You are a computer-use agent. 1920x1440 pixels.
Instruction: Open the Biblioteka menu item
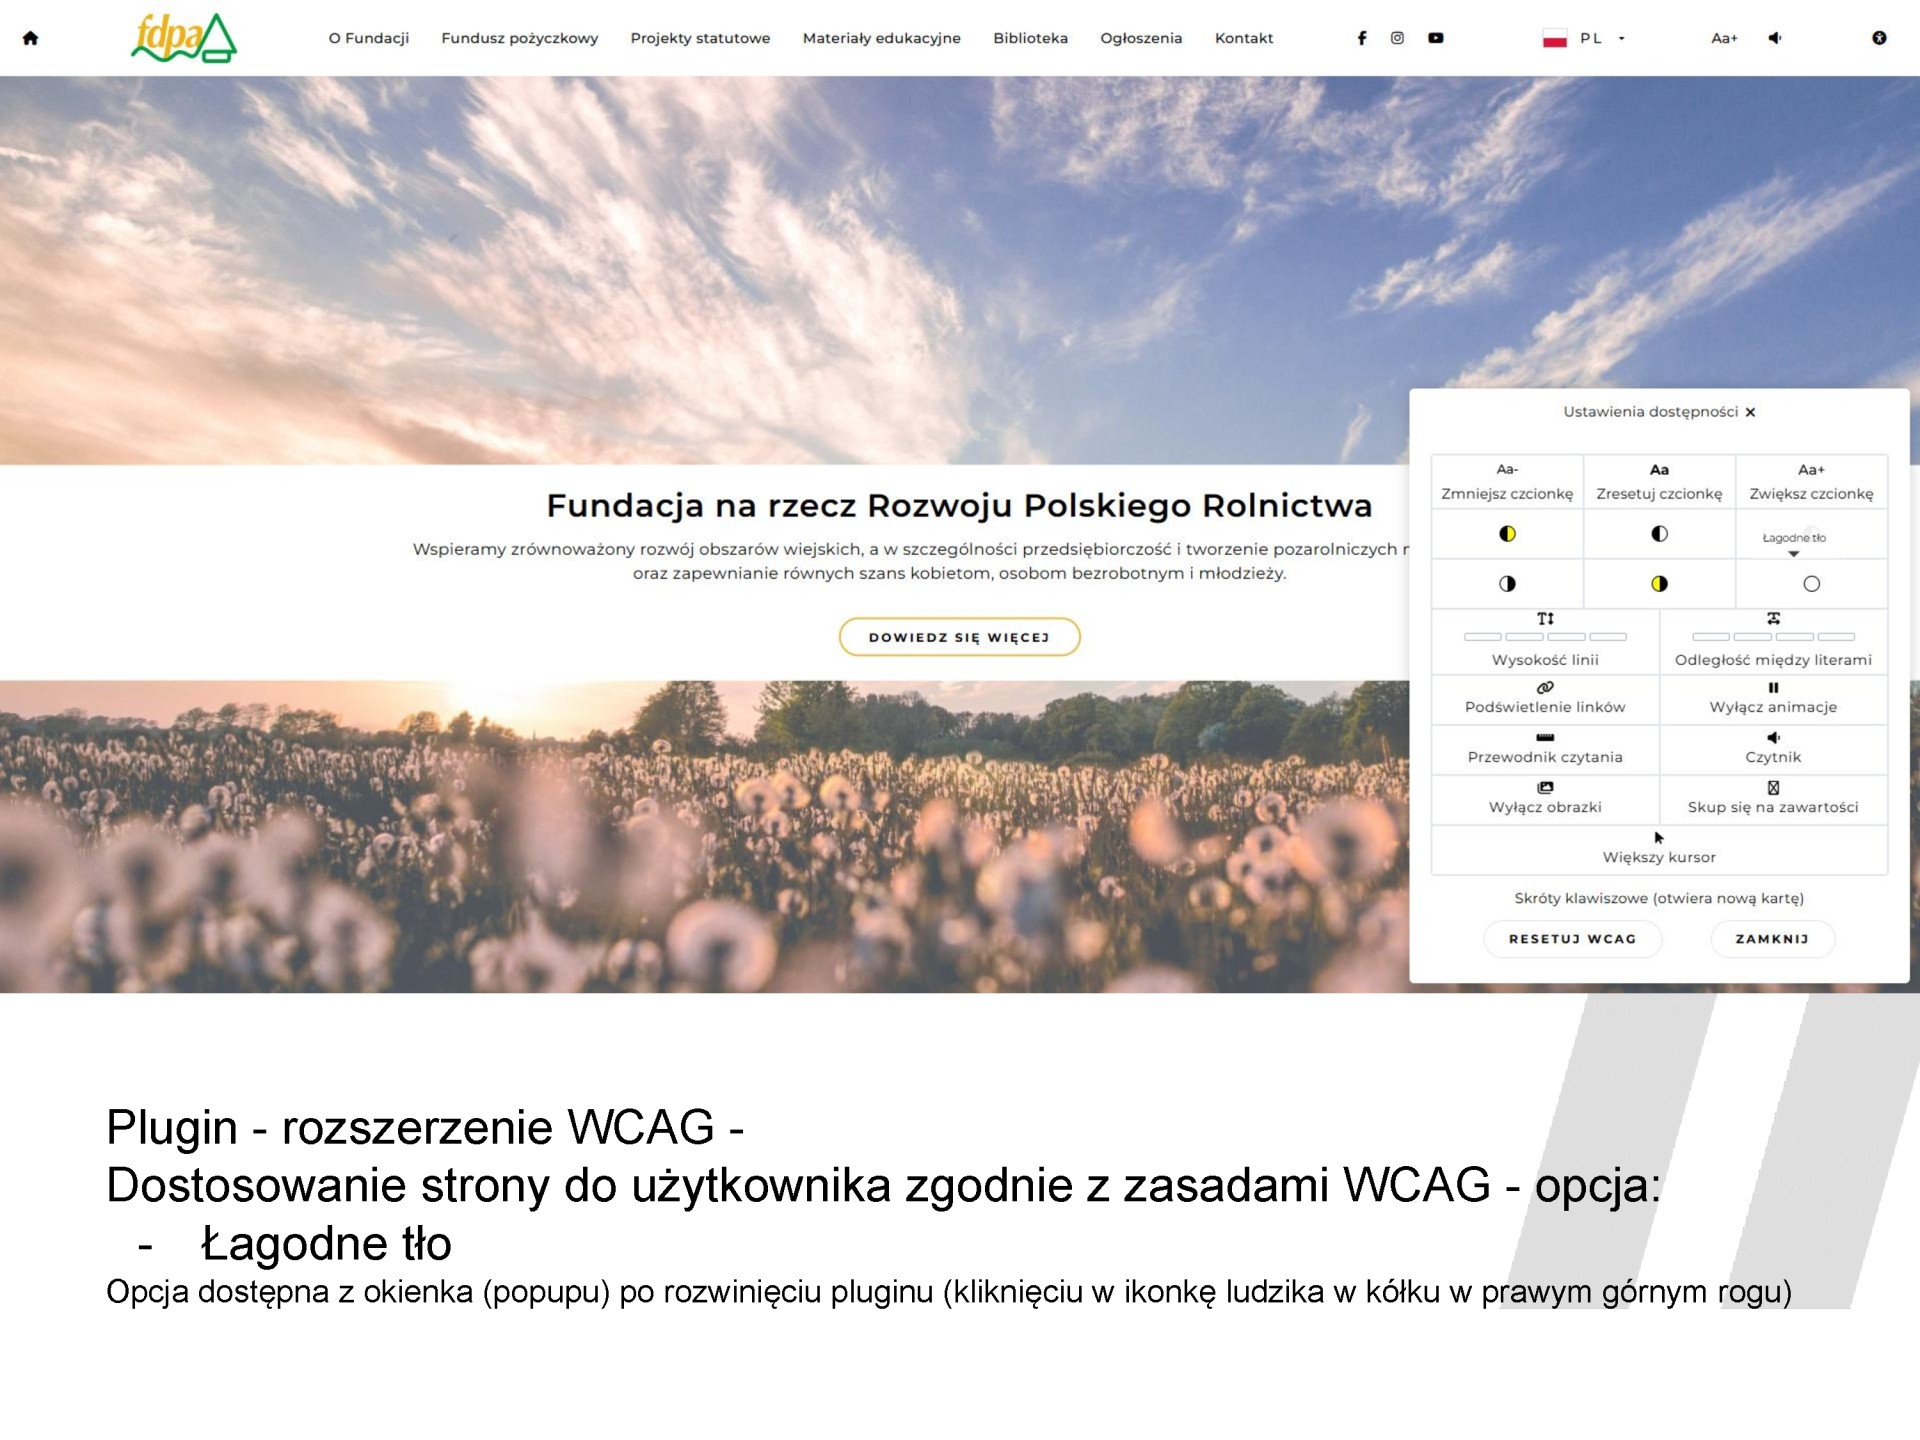coord(1030,38)
